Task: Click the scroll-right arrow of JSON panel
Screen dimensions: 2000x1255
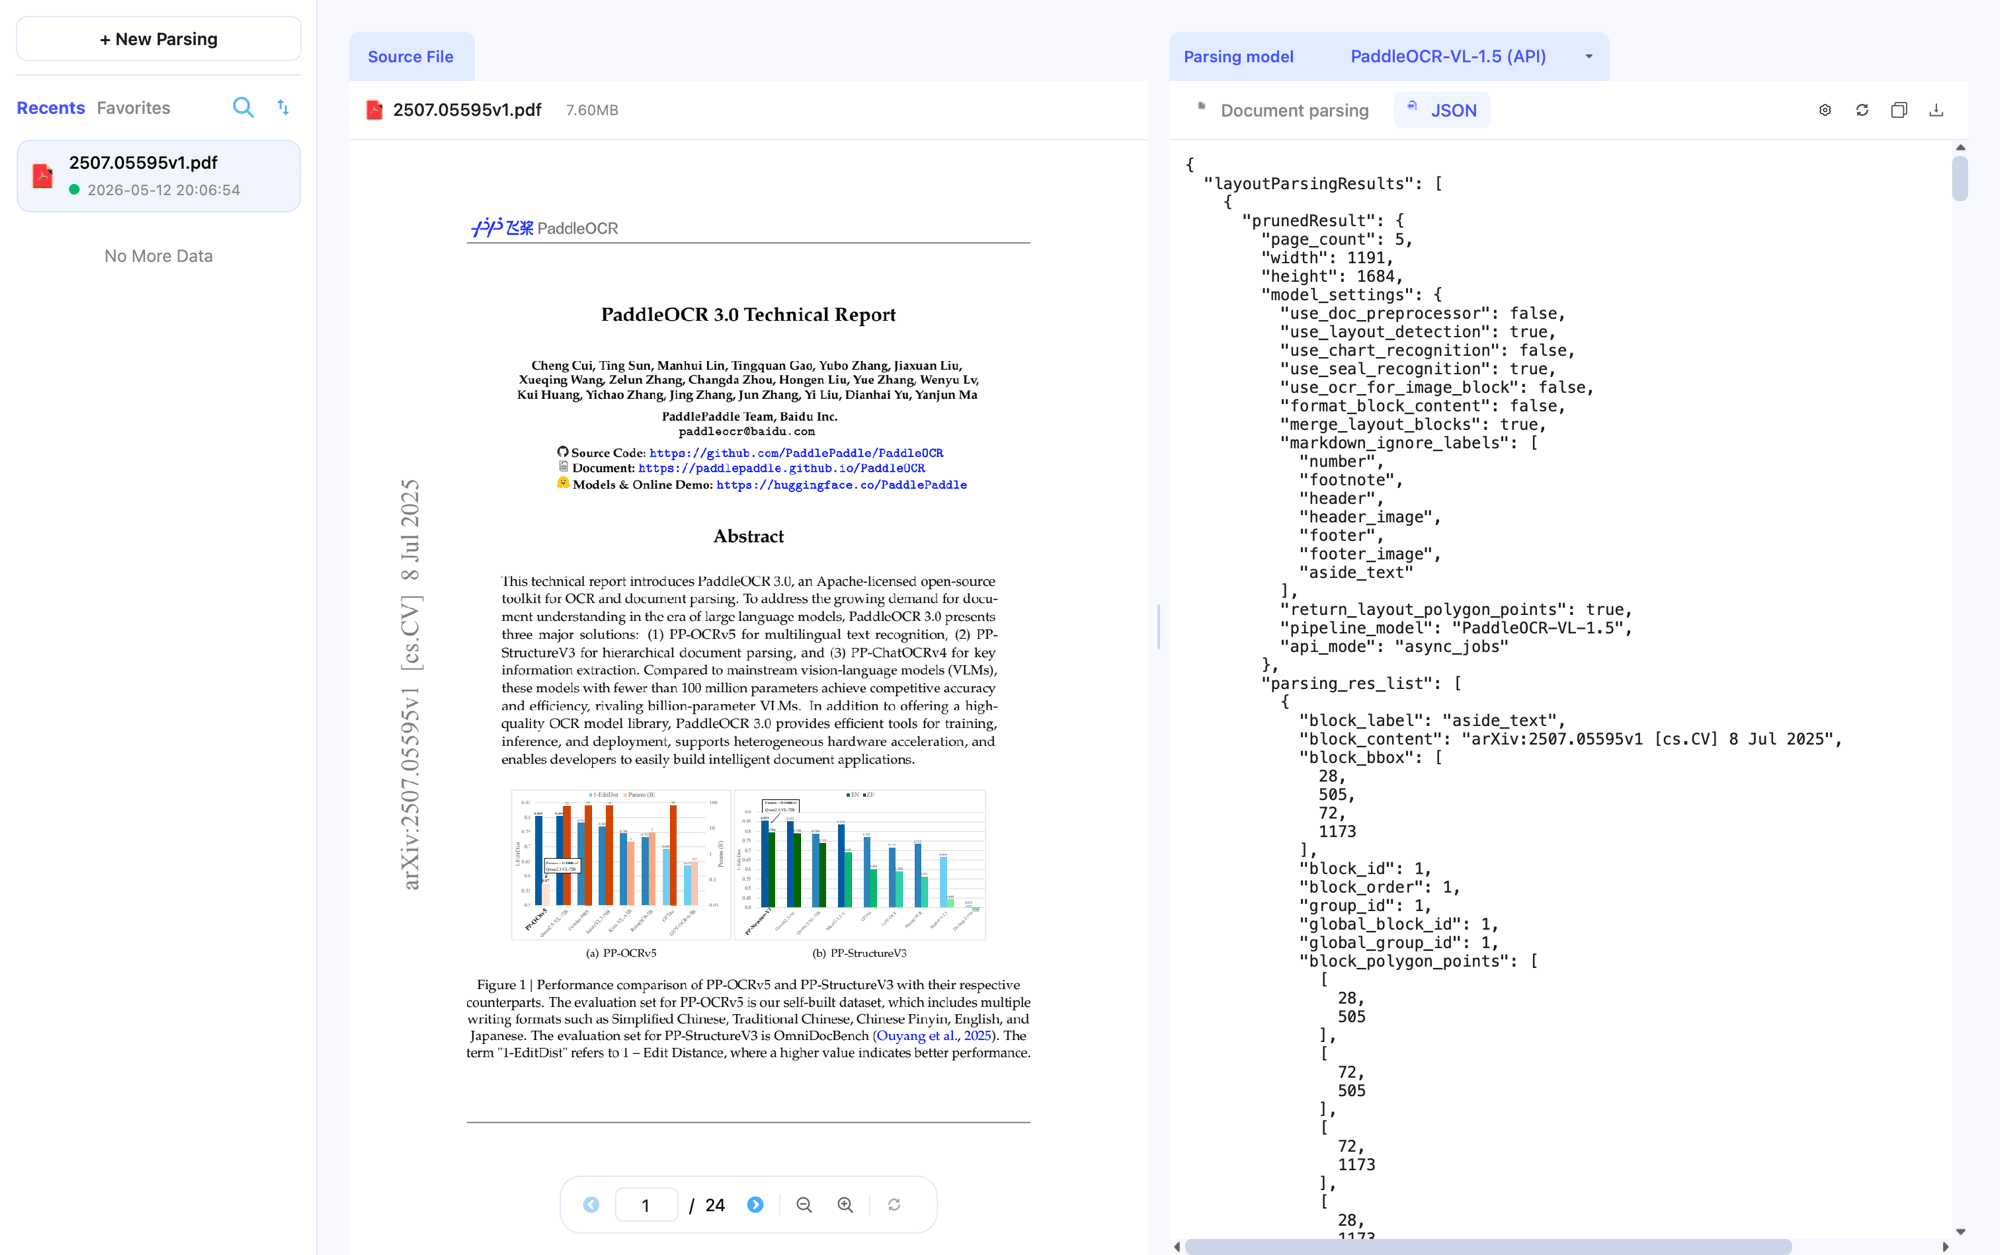Action: (1945, 1247)
